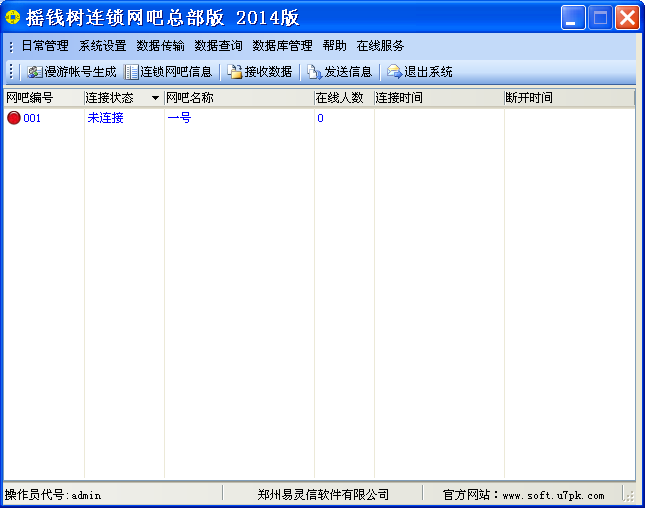The image size is (645, 508).
Task: Click the menu bar grip handle
Action: click(11, 46)
